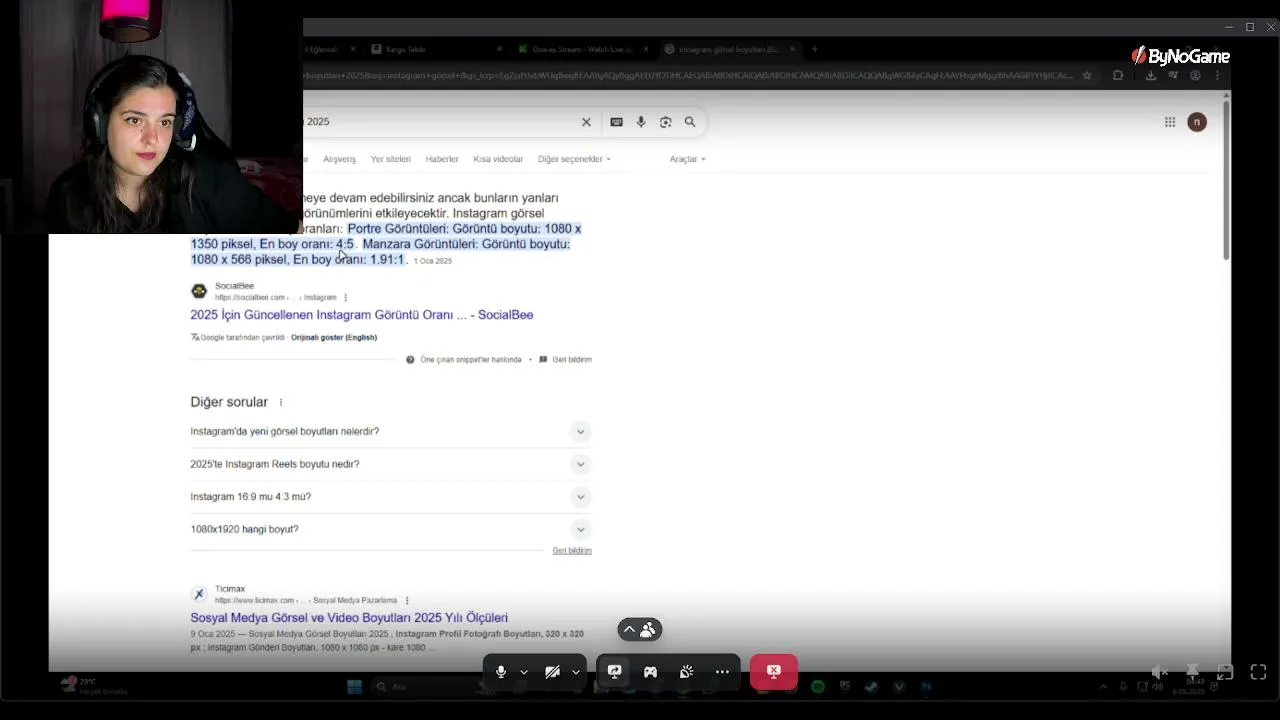This screenshot has width=1280, height=720.
Task: Open the Diğer seçenekler dropdown
Action: (574, 159)
